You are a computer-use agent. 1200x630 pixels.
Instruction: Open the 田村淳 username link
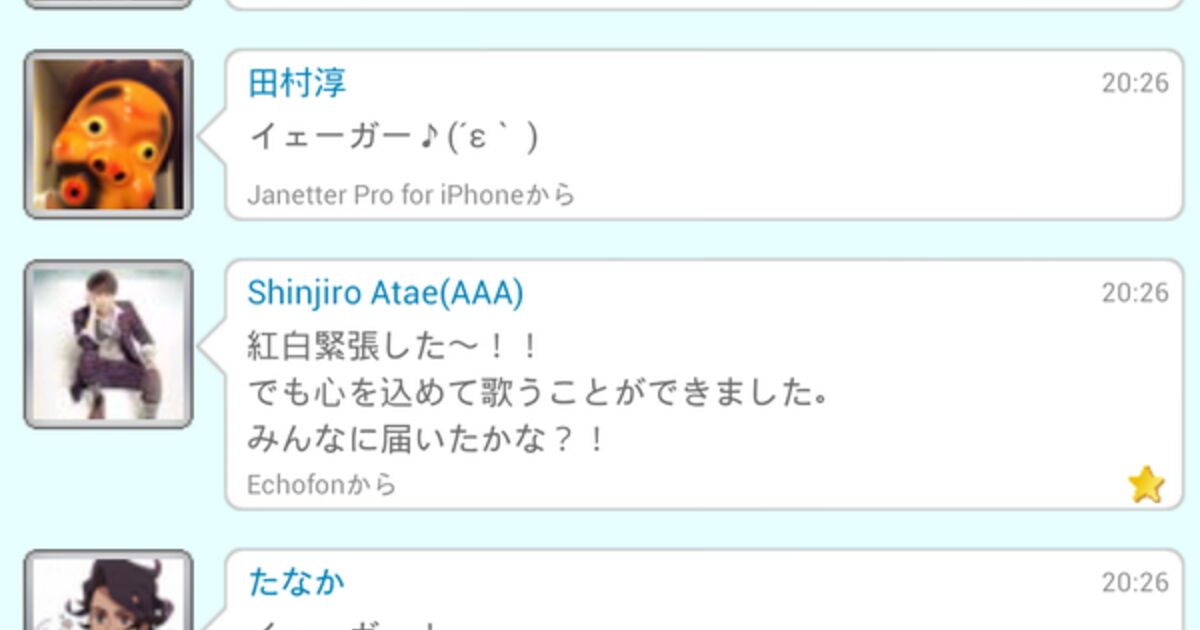297,83
